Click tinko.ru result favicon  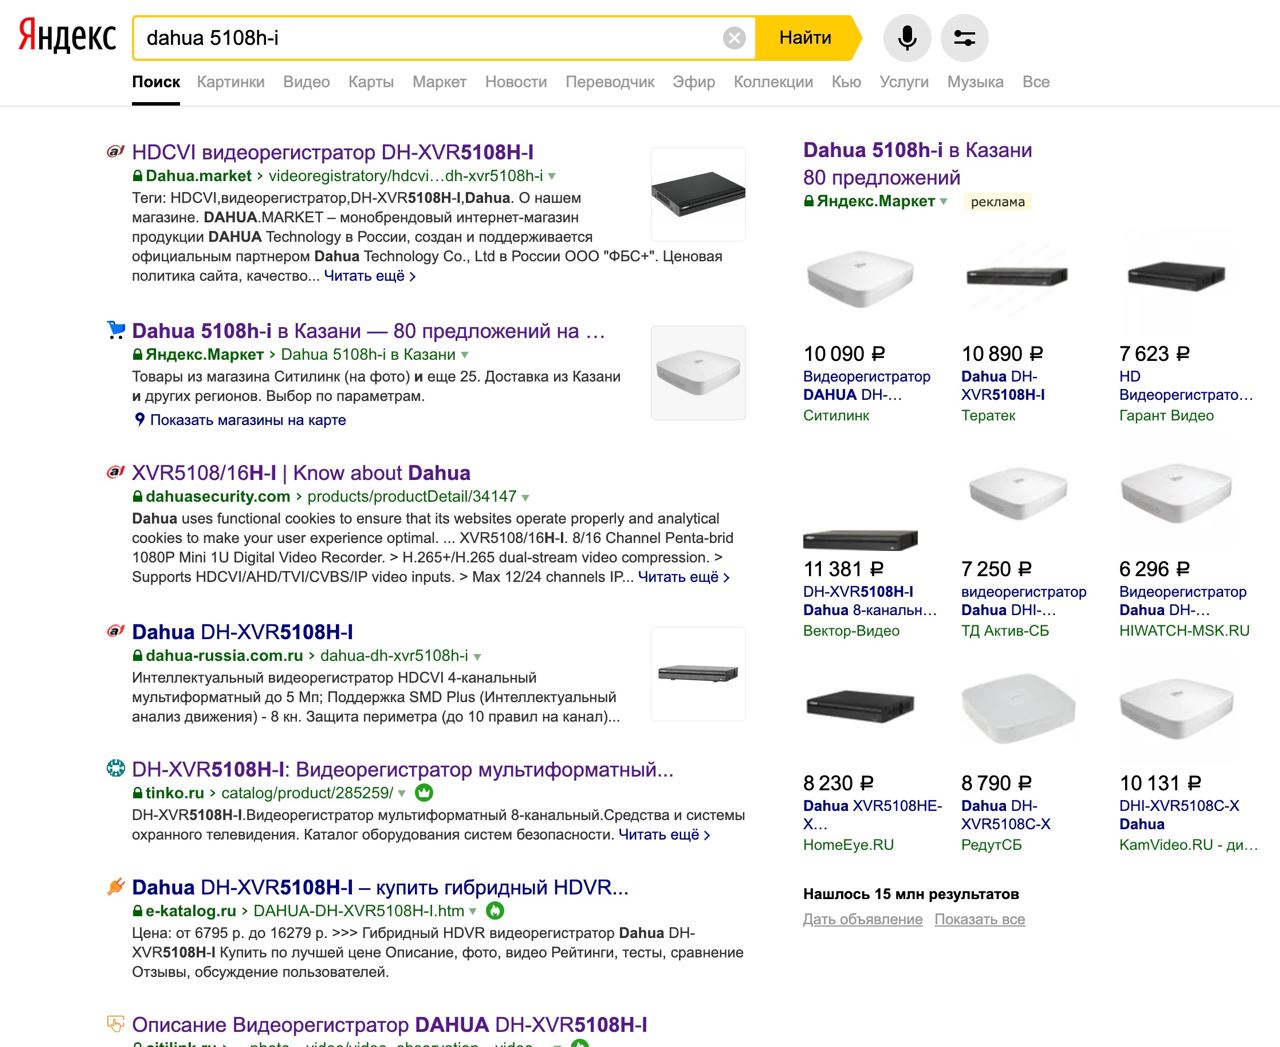click(116, 768)
